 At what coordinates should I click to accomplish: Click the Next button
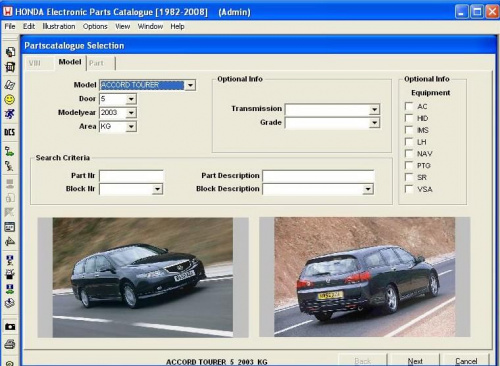click(x=415, y=361)
